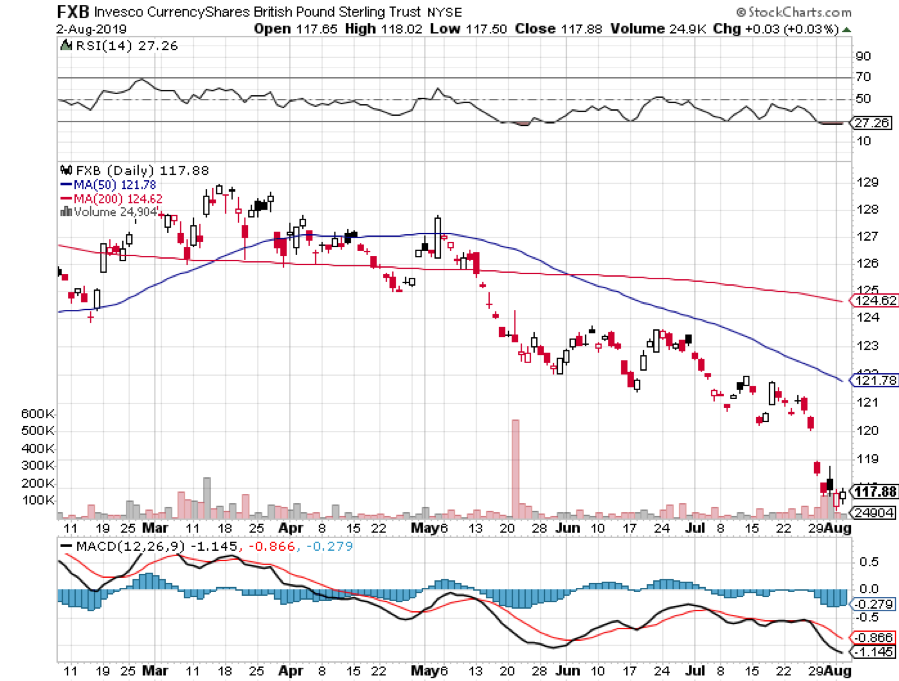Click the 600K volume scale label
899x681 pixels.
click(38, 413)
